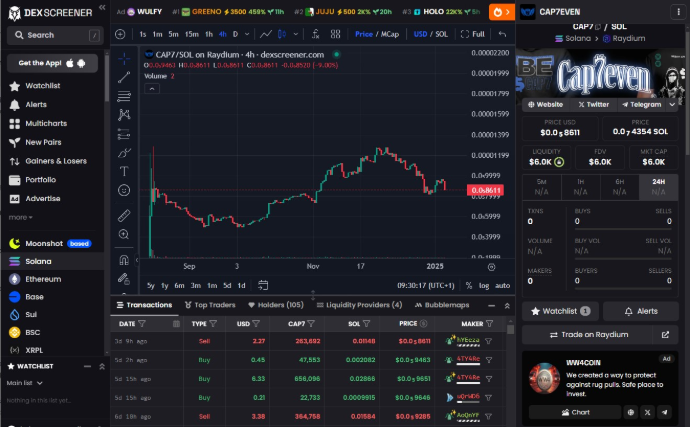Click the transactions table scrollbar
This screenshot has height=427, width=690.
[510, 330]
